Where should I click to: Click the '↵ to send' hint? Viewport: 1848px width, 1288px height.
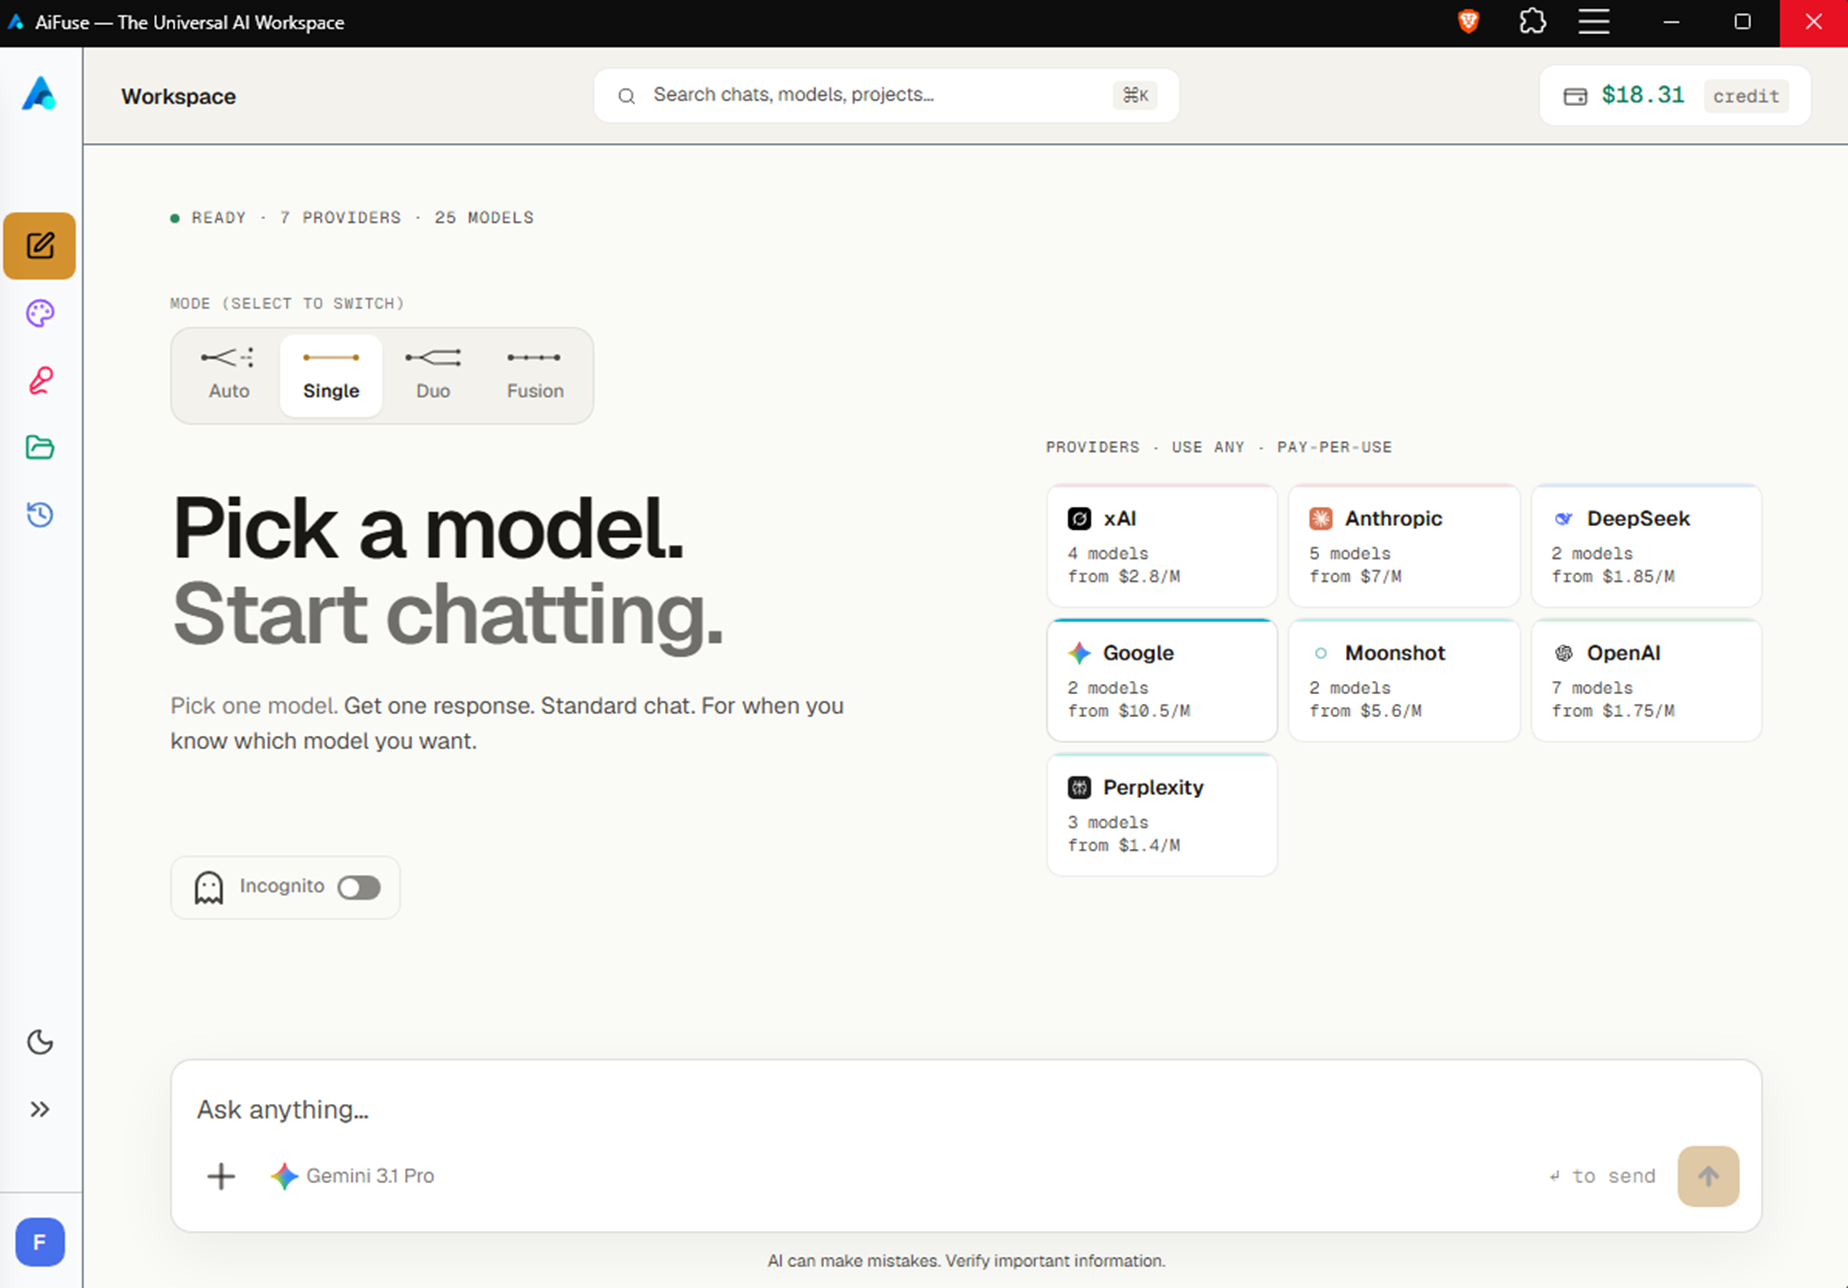1602,1176
